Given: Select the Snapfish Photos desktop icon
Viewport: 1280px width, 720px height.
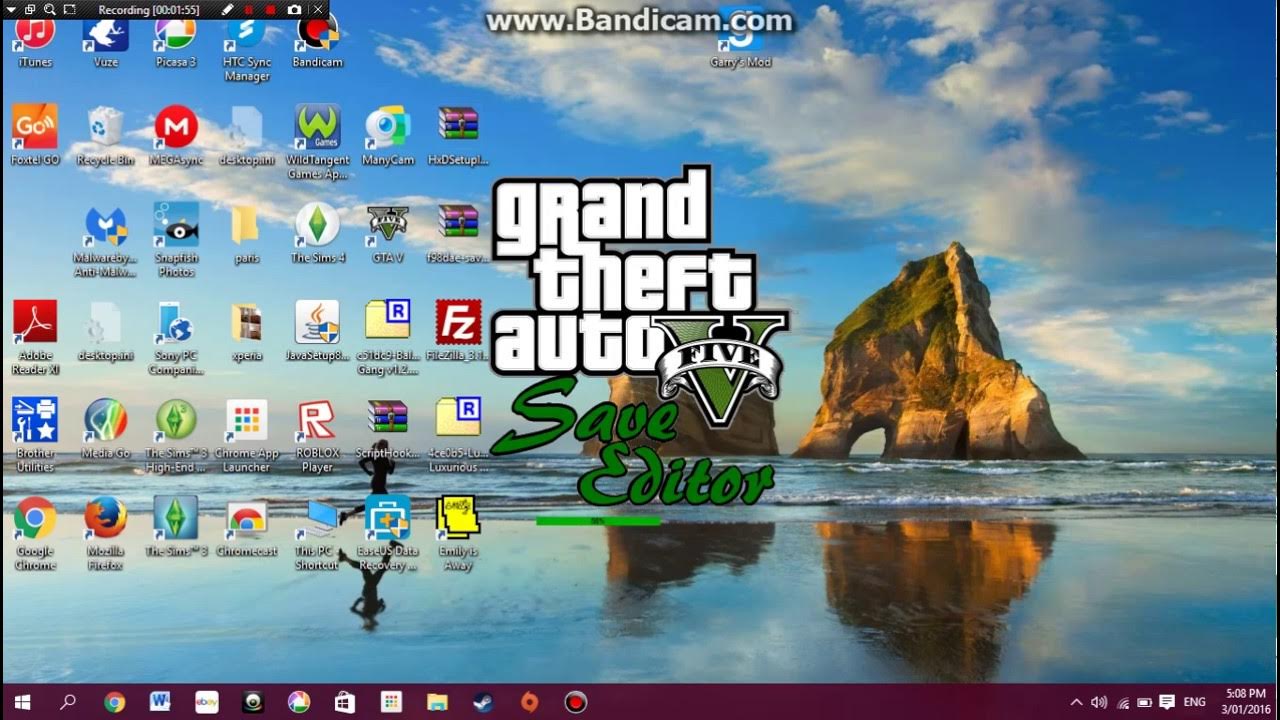Looking at the screenshot, I should tap(176, 240).
